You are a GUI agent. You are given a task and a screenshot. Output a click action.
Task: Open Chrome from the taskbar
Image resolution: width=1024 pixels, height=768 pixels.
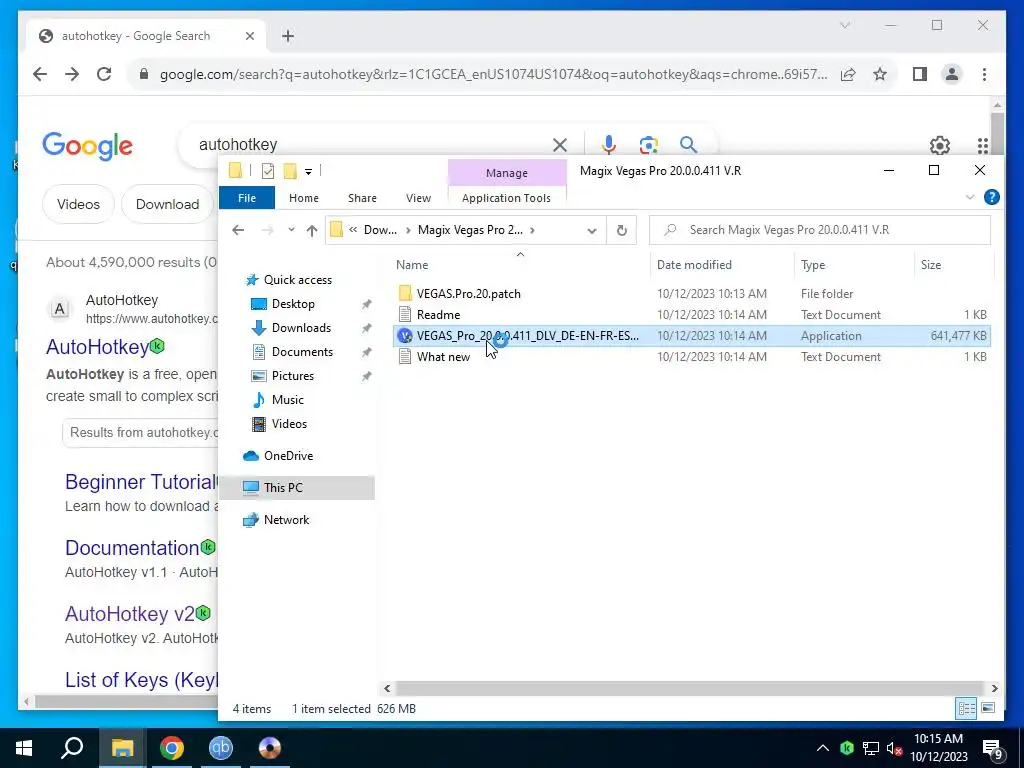[172, 748]
